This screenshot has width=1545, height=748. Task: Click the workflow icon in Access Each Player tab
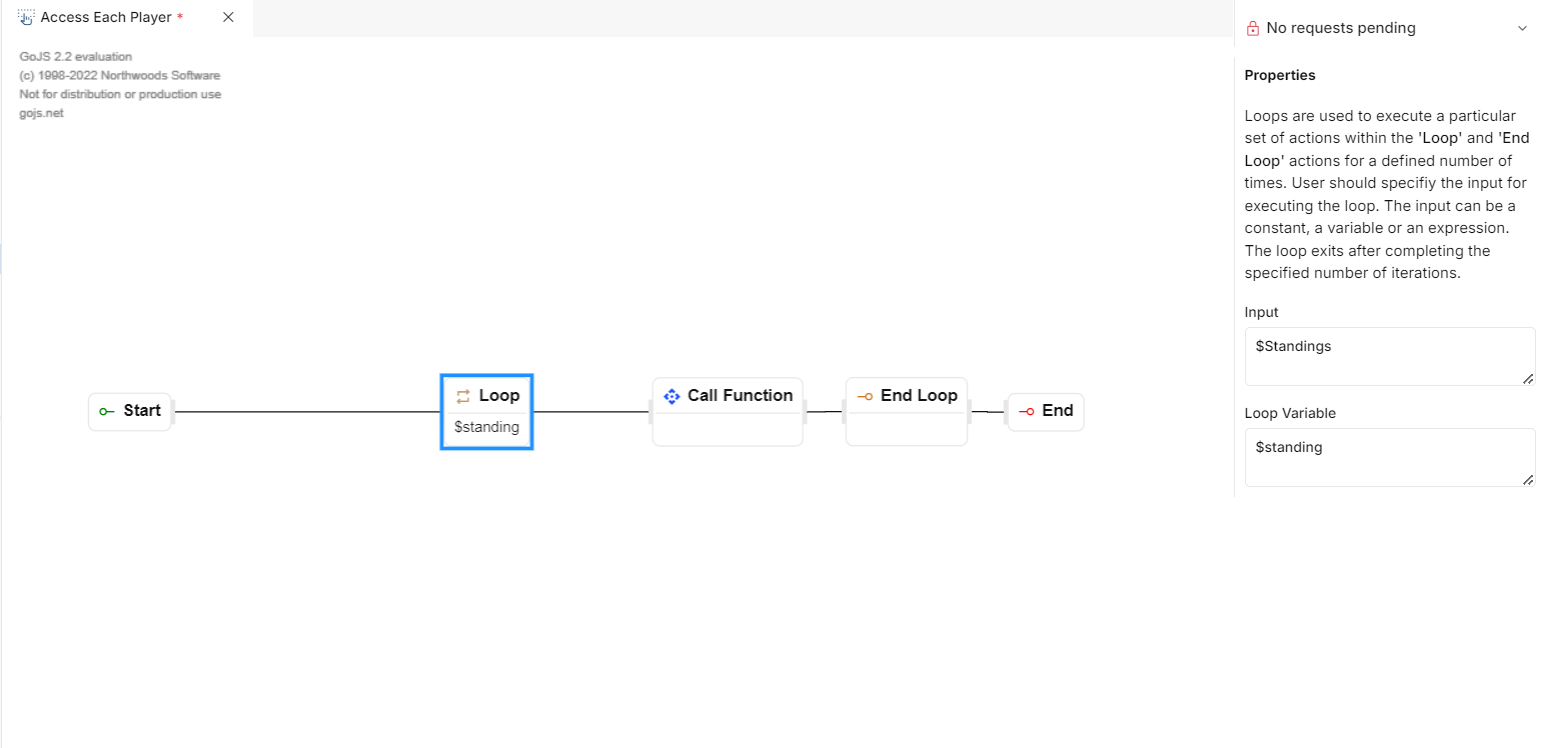click(x=26, y=17)
